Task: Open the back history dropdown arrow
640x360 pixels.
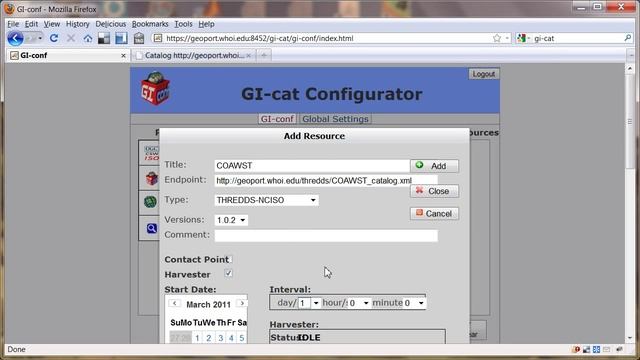Action: pos(40,38)
